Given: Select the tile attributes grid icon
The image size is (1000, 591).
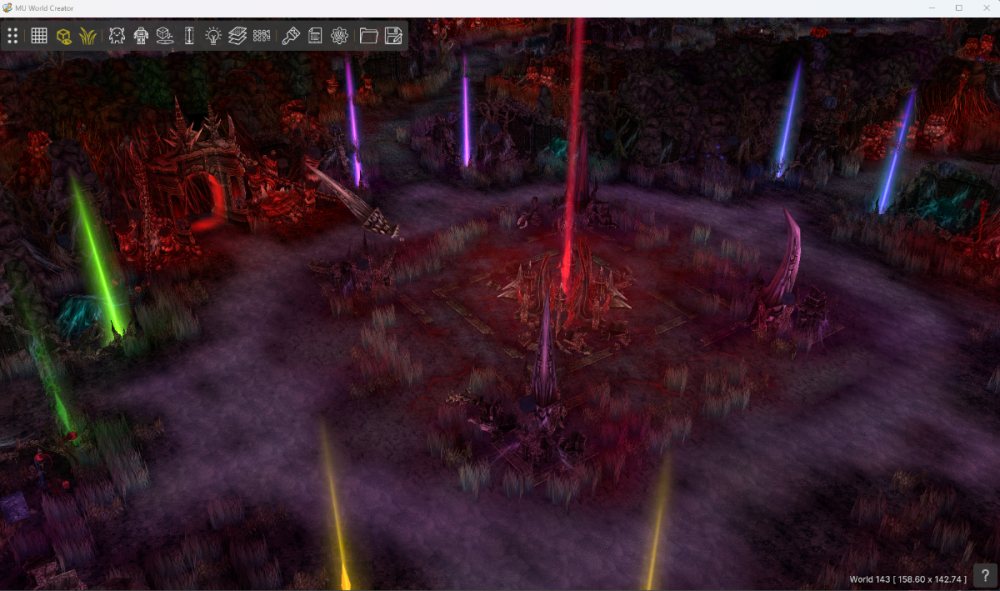Looking at the screenshot, I should coord(262,36).
